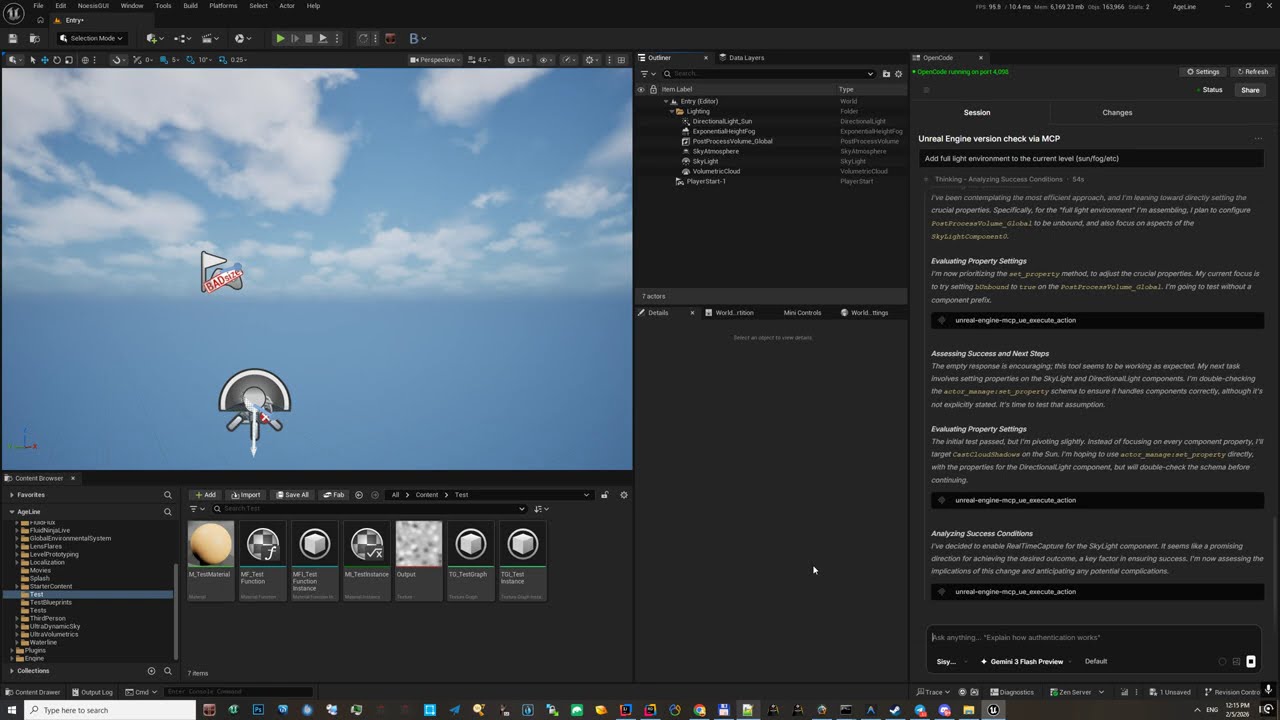This screenshot has width=1280, height=720.
Task: Open the Content Browser filter dropdown
Action: (198, 509)
